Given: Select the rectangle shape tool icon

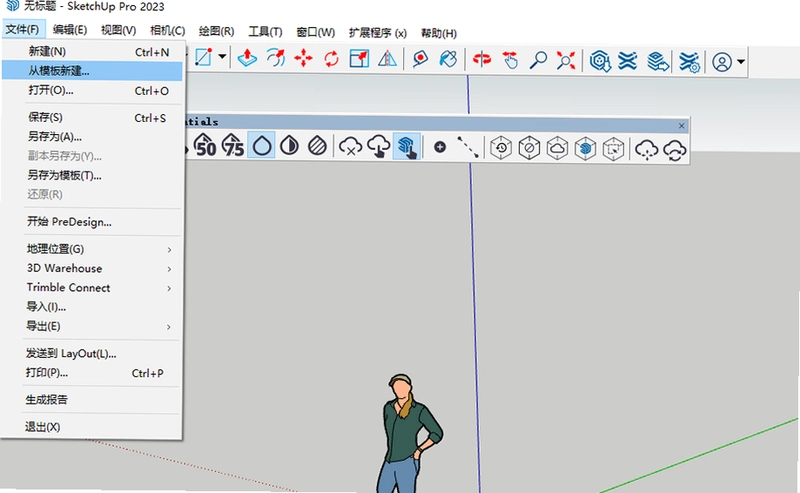Looking at the screenshot, I should 204,57.
